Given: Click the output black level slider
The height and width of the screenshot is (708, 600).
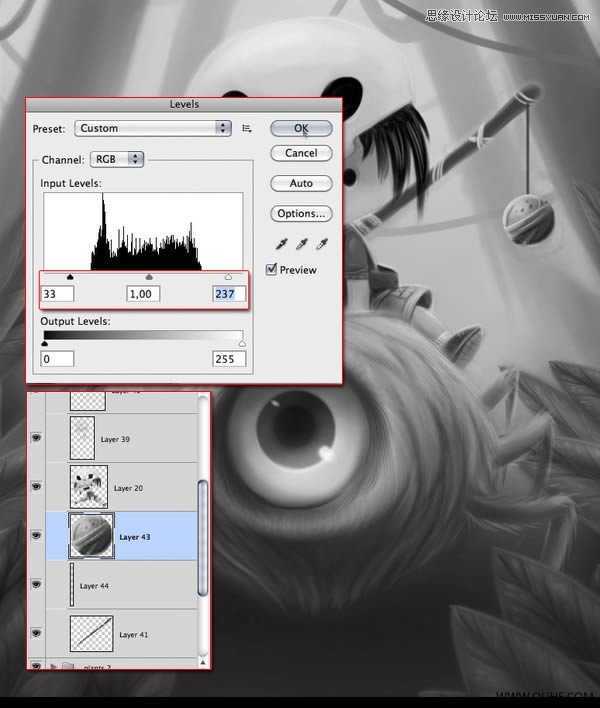Looking at the screenshot, I should (x=44, y=344).
